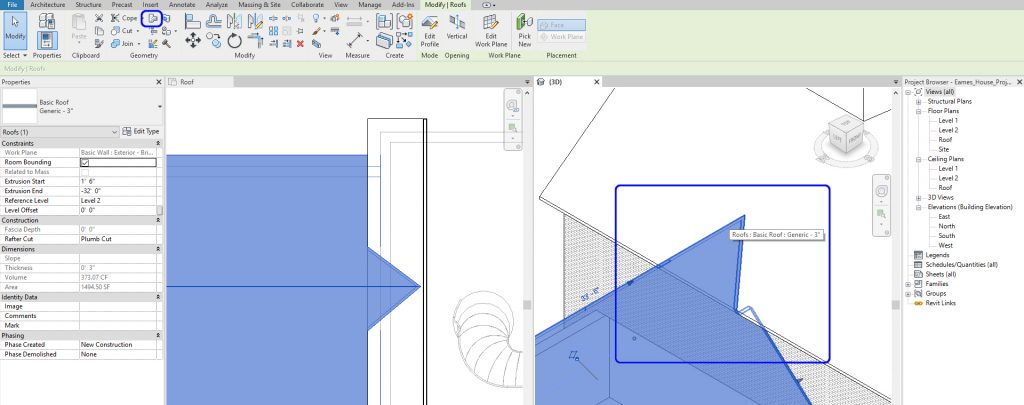Open Site under Floor Plans
This screenshot has height=405, width=1024.
click(x=943, y=150)
